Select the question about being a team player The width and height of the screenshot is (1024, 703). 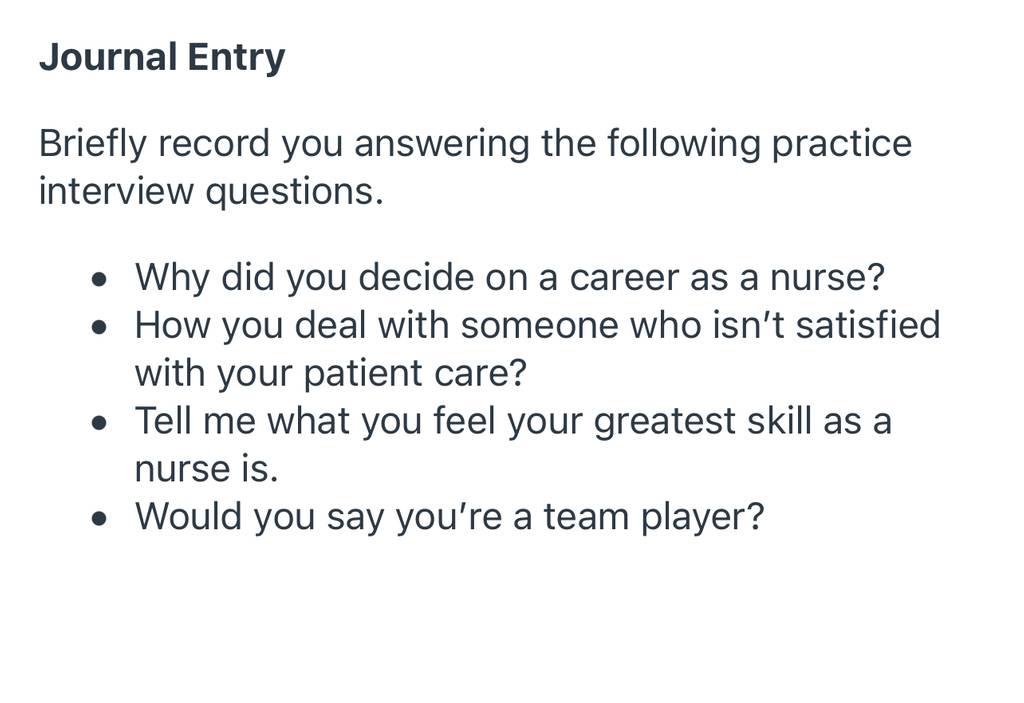tap(449, 517)
